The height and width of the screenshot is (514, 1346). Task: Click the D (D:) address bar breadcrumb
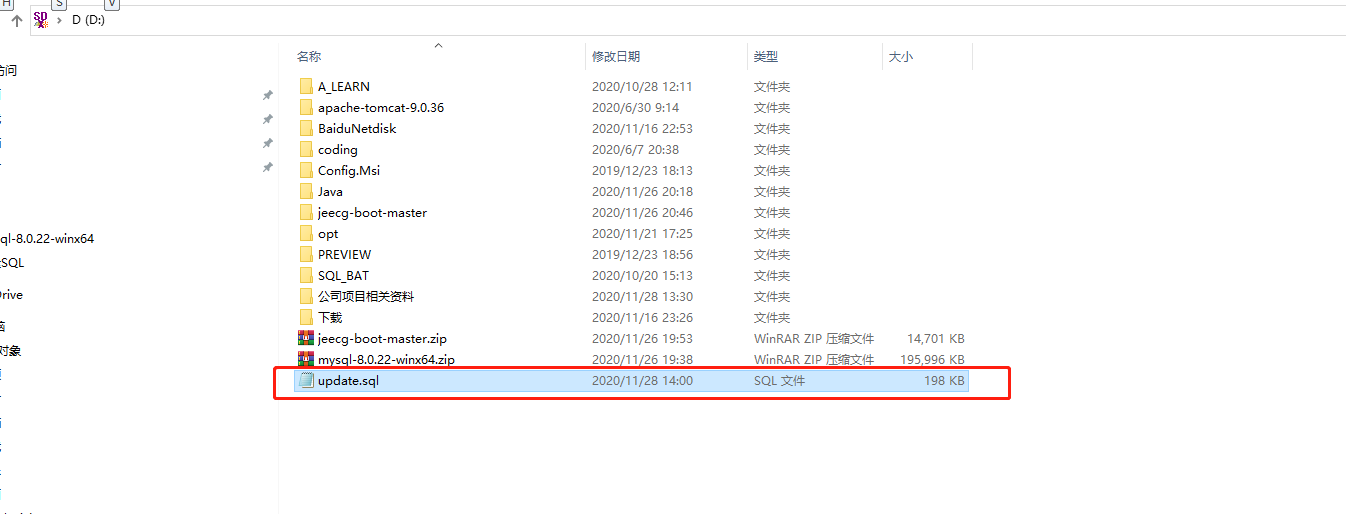(88, 20)
